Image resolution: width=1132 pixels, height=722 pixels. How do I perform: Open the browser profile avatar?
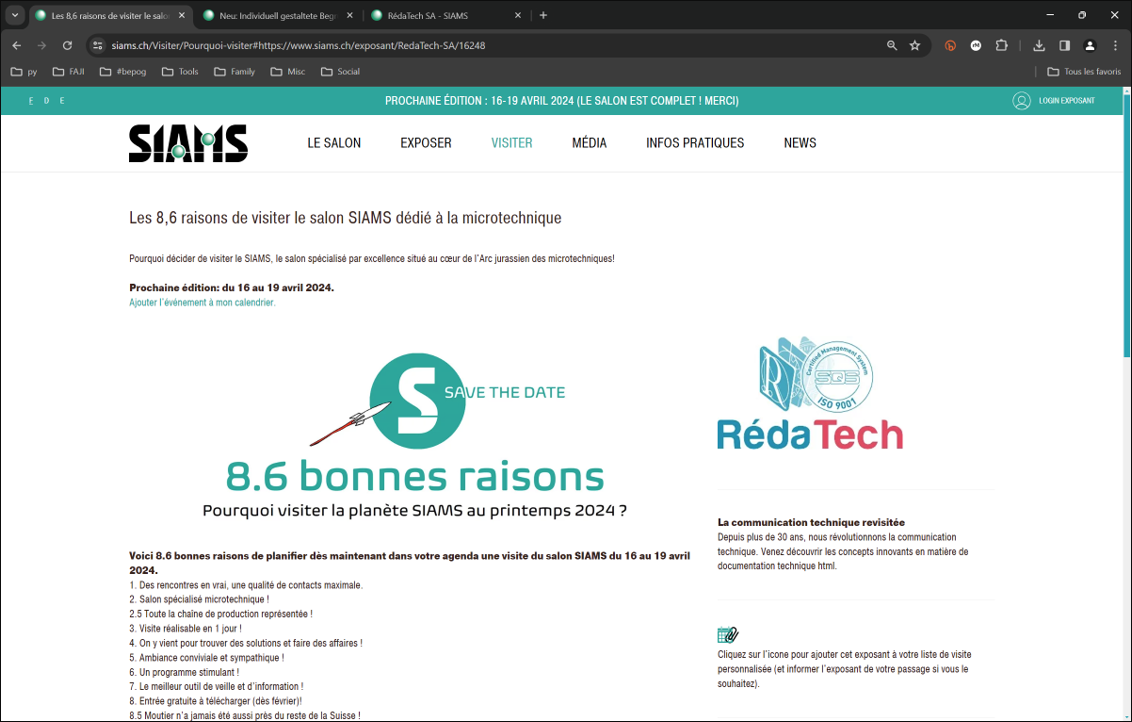pos(1090,45)
